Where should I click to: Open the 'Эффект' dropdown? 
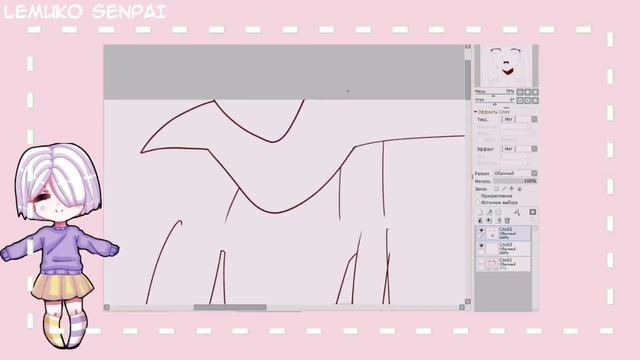click(x=534, y=149)
